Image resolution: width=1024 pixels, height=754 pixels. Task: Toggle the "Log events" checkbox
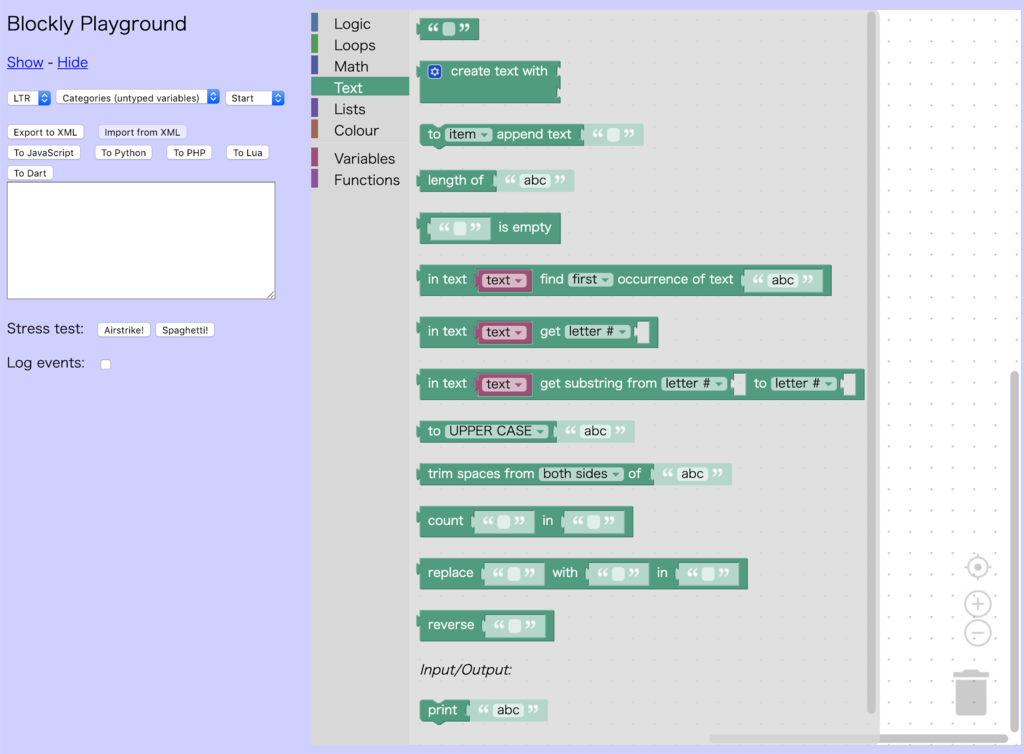point(105,364)
